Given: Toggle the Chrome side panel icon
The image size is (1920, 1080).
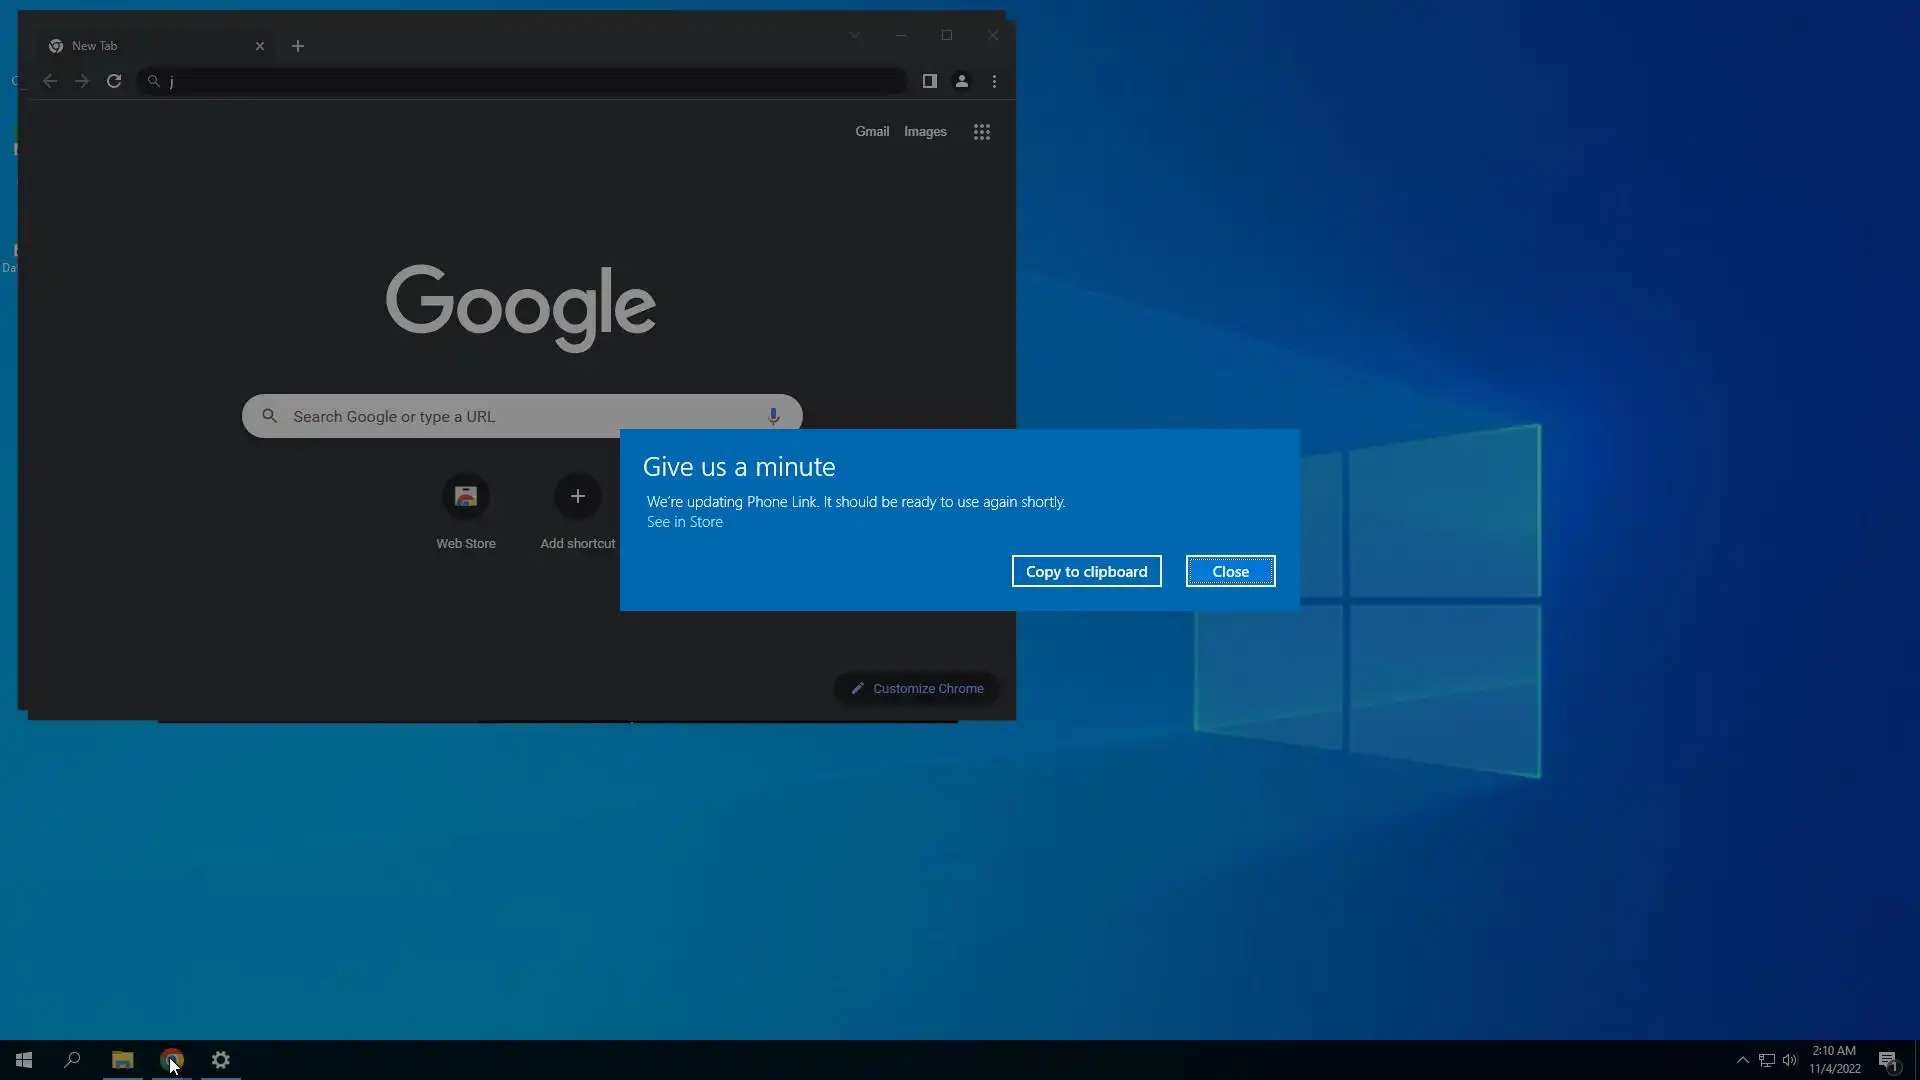Looking at the screenshot, I should coord(929,81).
